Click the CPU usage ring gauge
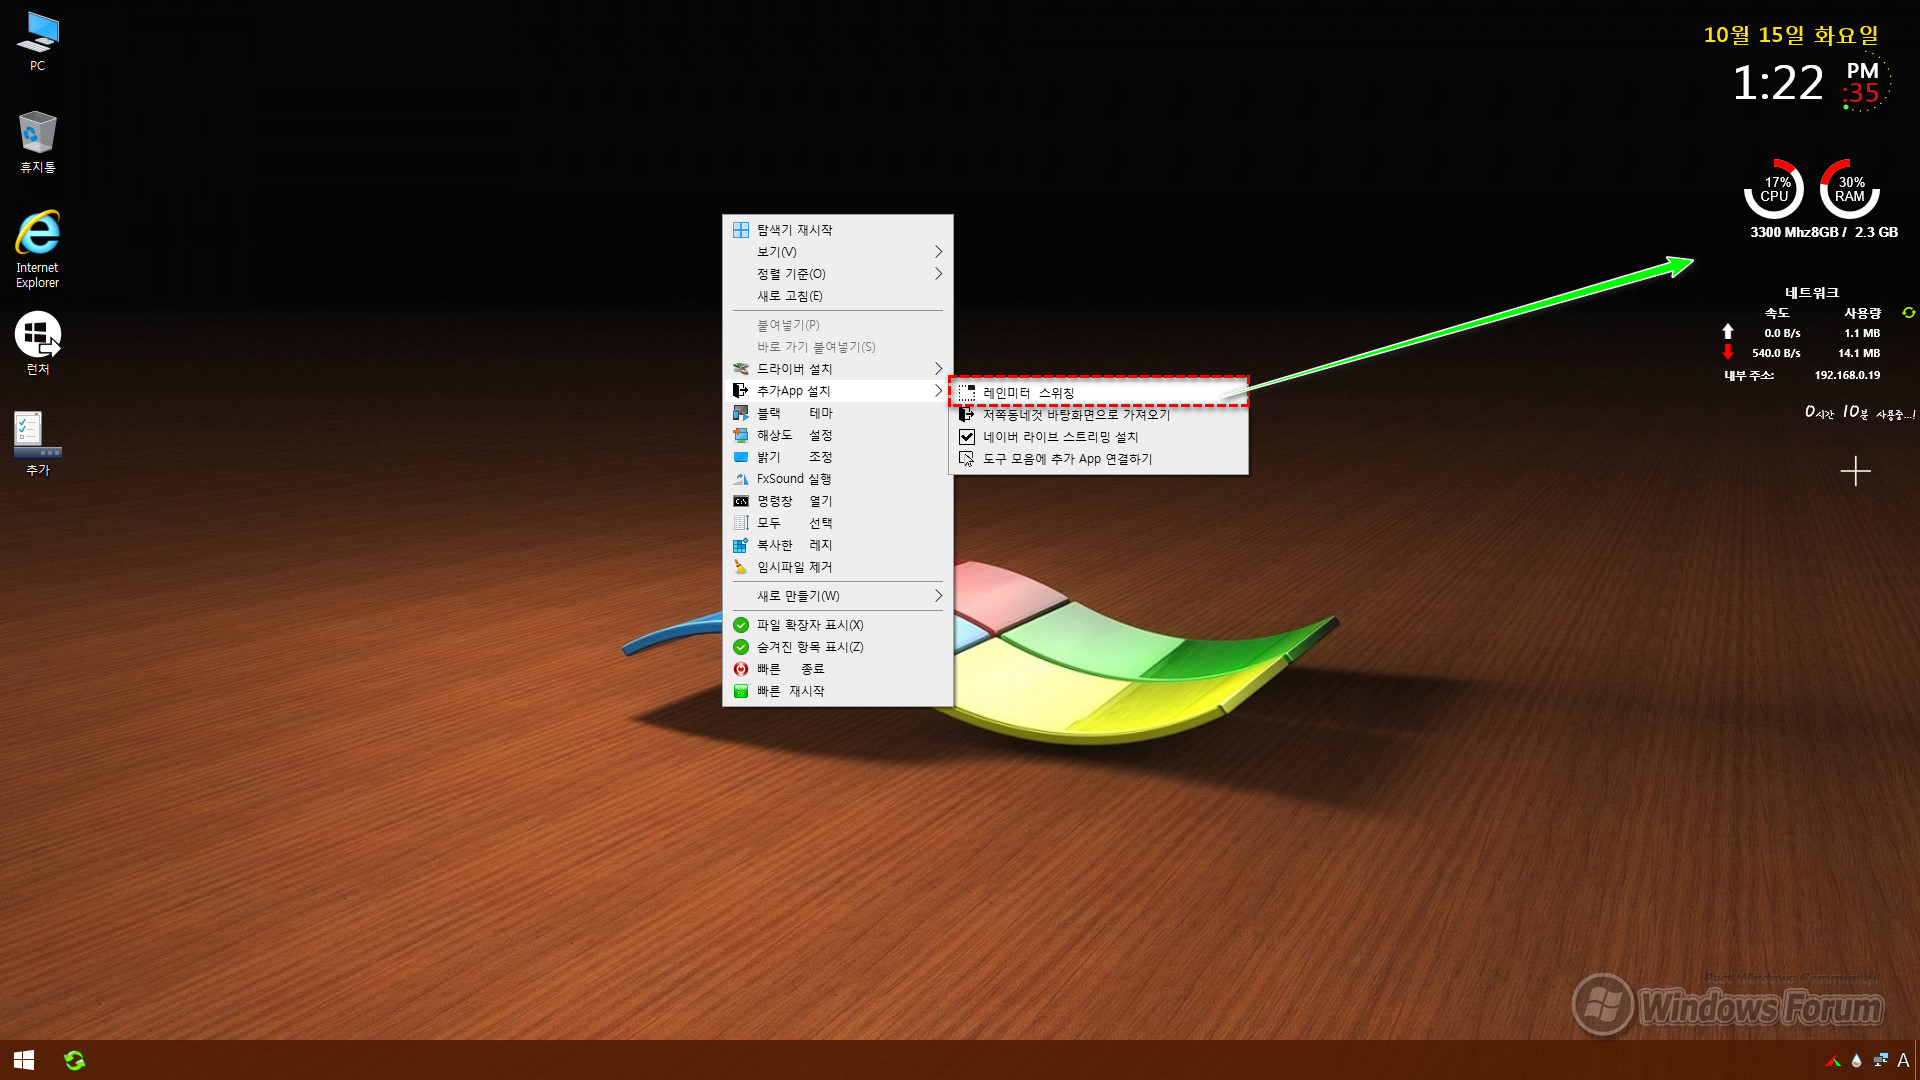Viewport: 1920px width, 1080px height. coord(1774,189)
